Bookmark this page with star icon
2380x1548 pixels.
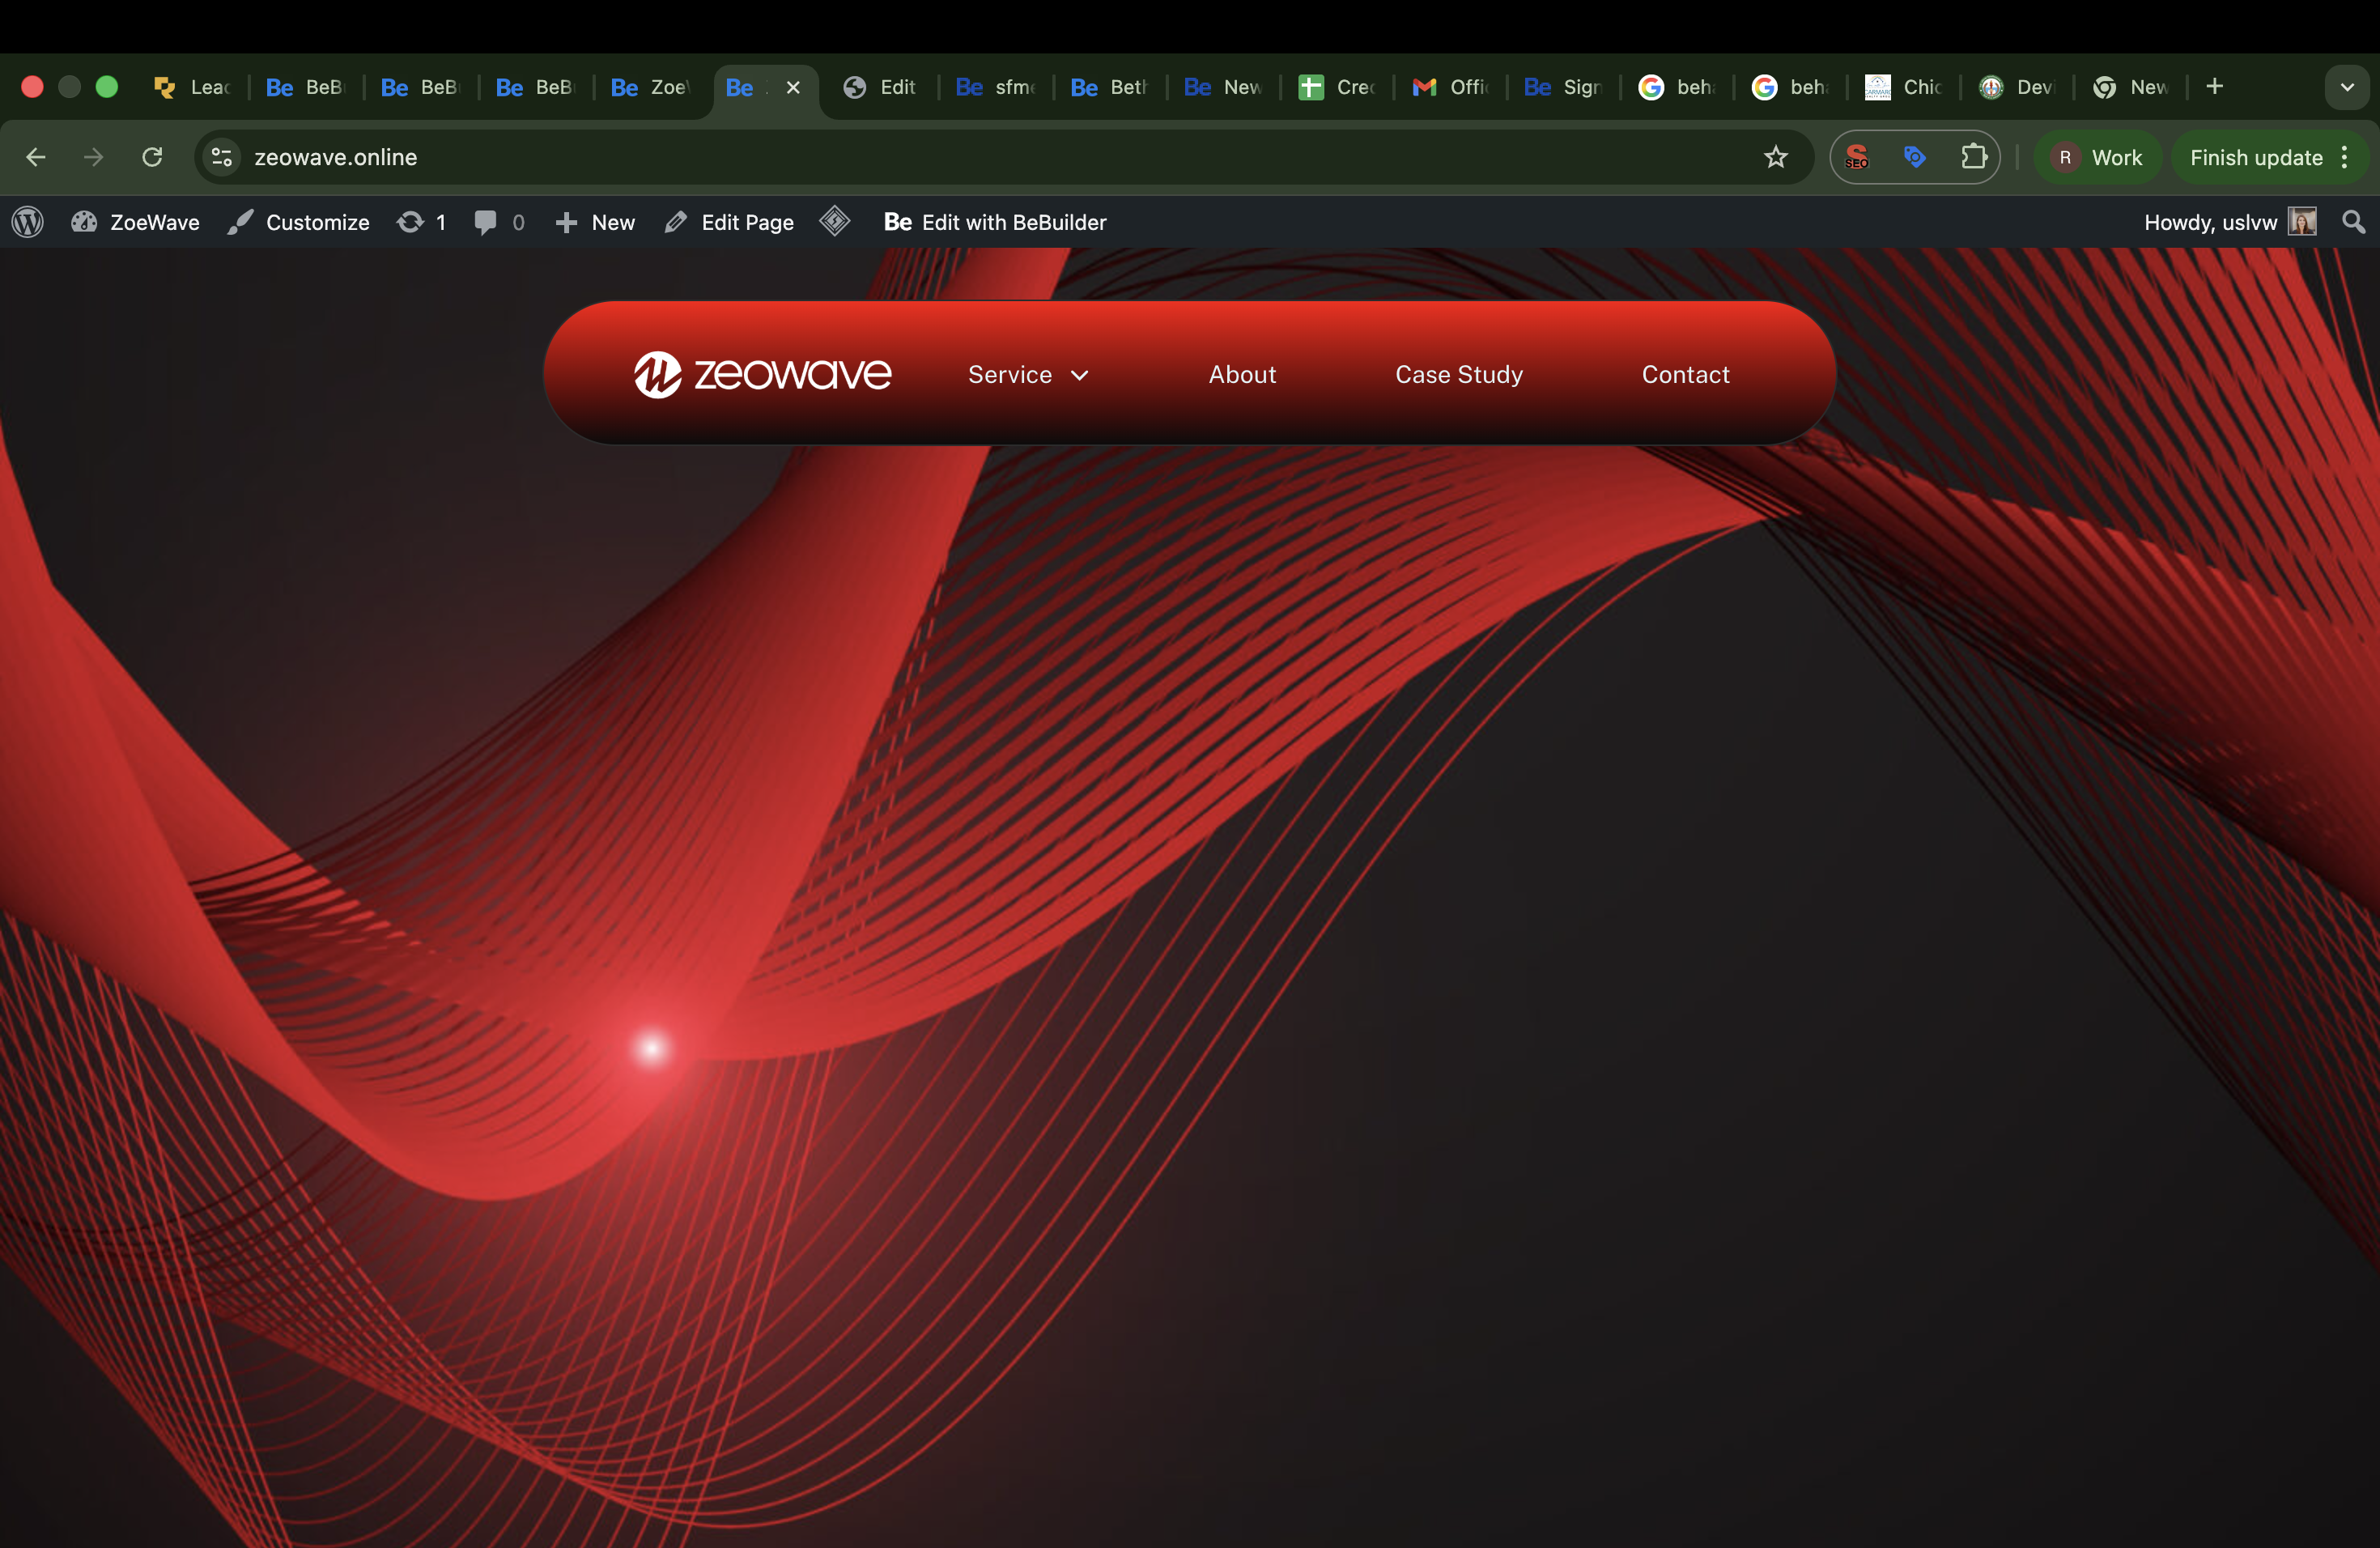pos(1775,157)
